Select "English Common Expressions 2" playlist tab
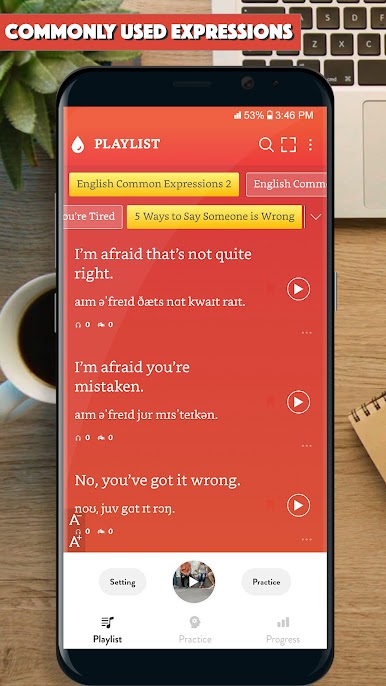Image resolution: width=386 pixels, height=686 pixels. pos(154,184)
